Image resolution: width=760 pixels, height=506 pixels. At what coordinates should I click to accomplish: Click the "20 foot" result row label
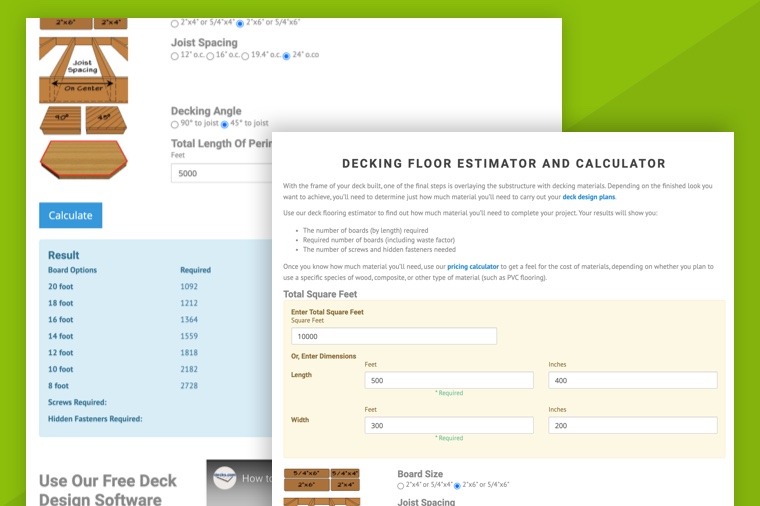pyautogui.click(x=61, y=286)
